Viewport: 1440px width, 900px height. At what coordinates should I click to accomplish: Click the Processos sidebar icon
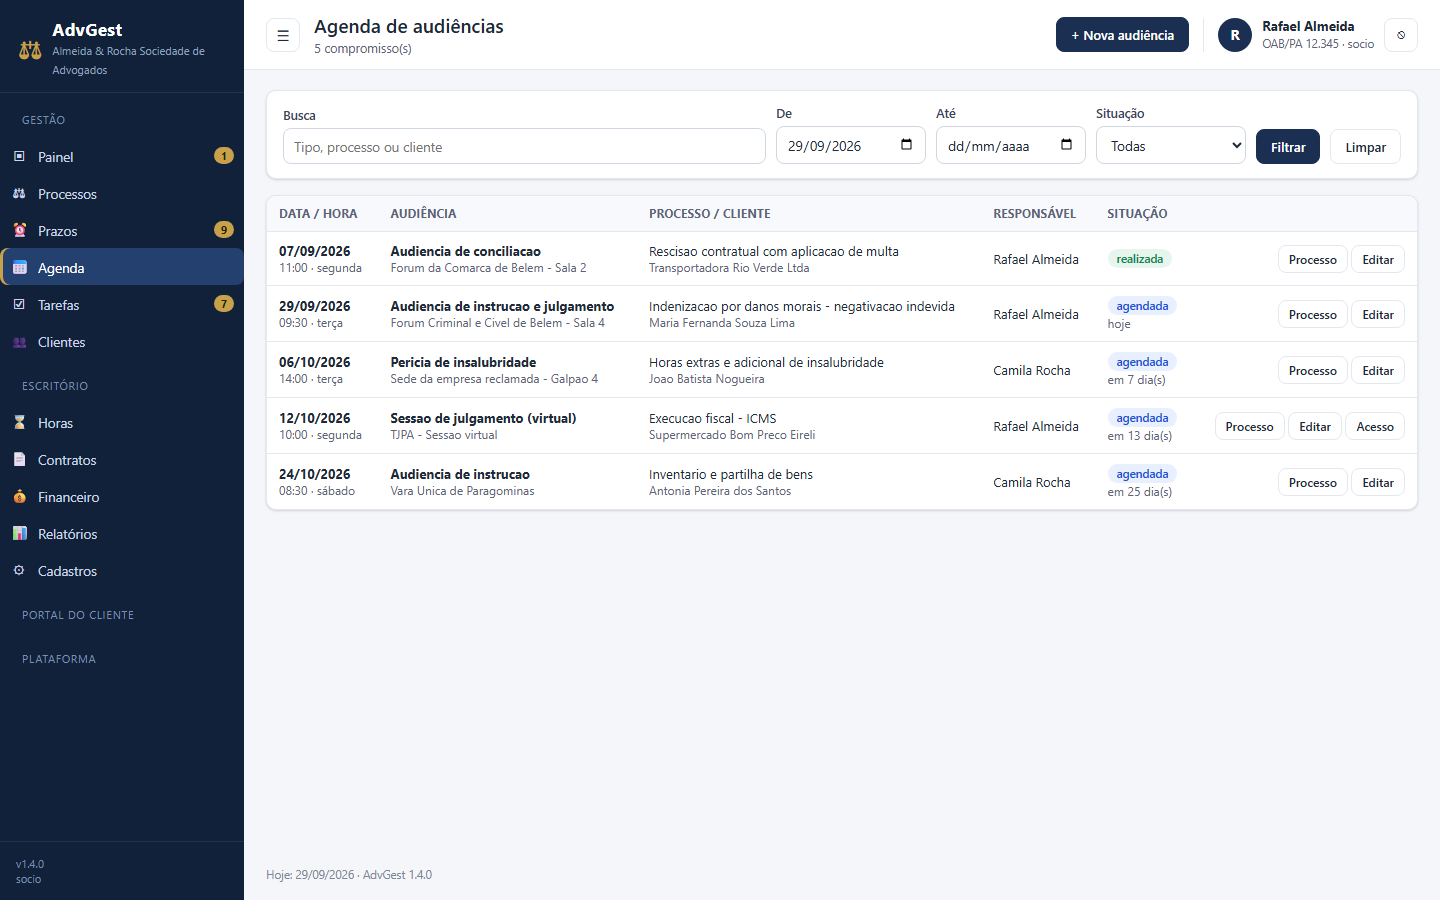[x=19, y=193]
